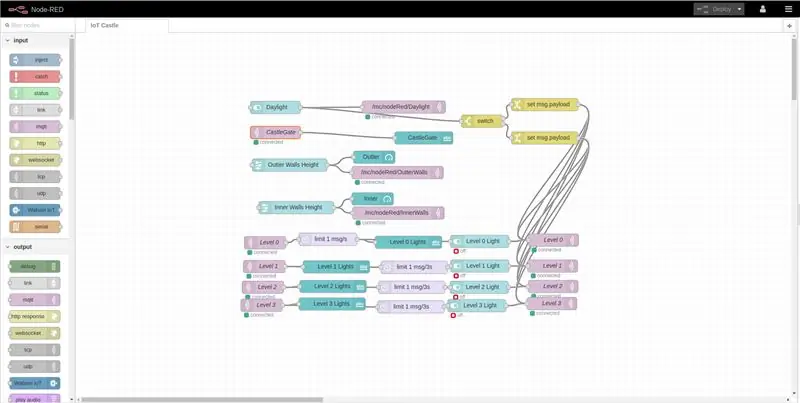Select the Level 3 mqtt output node
800x403 pixels.
pyautogui.click(x=552, y=304)
